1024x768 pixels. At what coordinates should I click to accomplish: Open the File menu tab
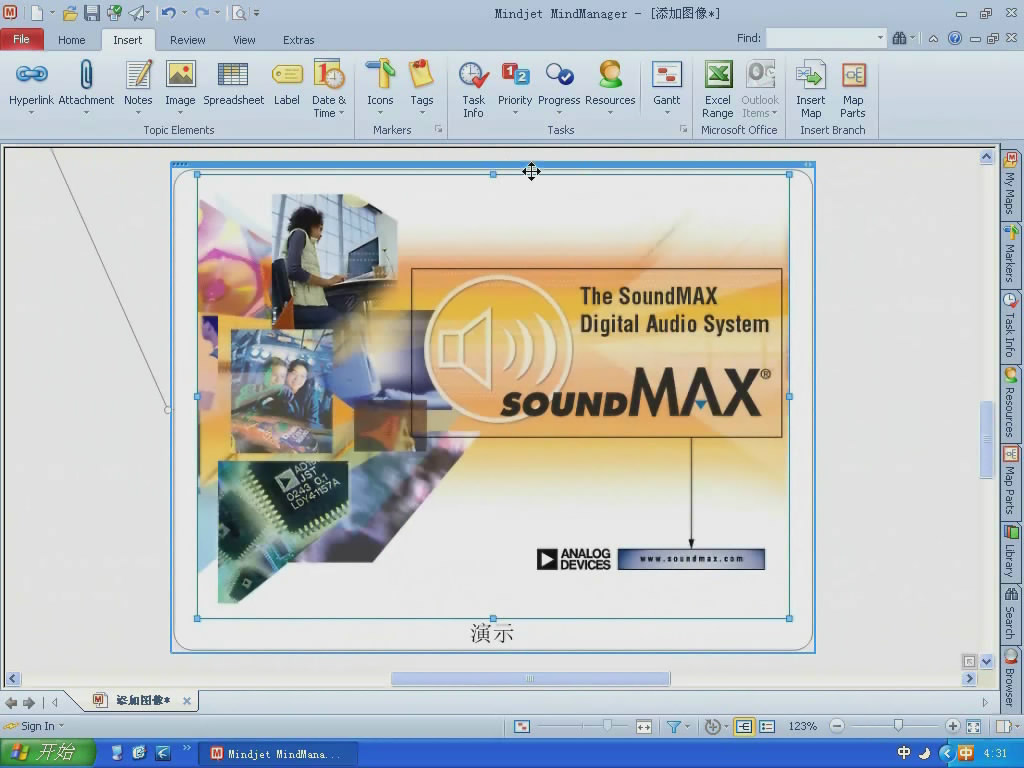pyautogui.click(x=22, y=39)
